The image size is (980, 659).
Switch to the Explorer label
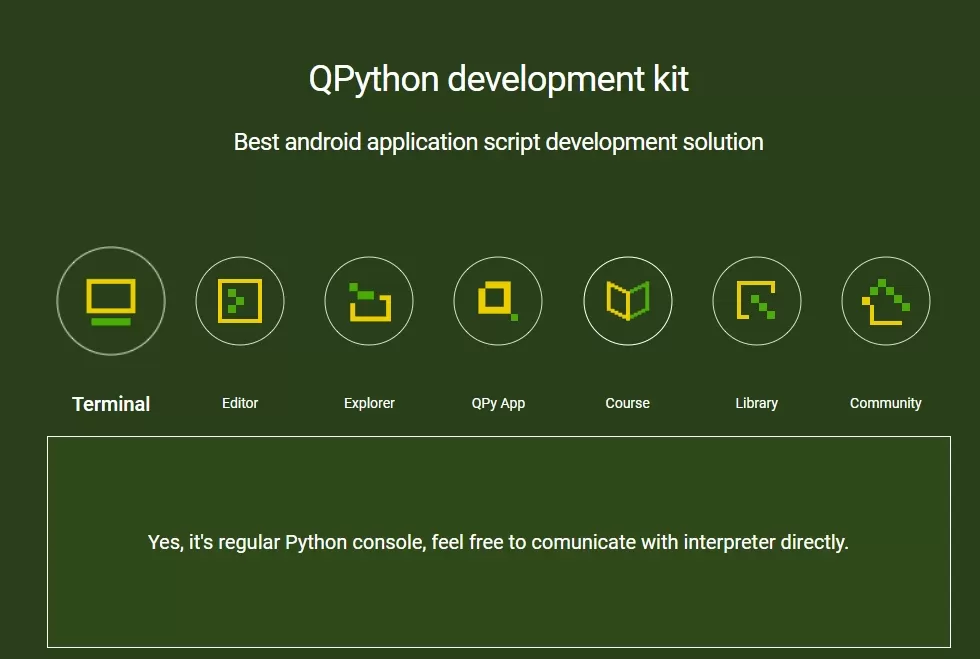tap(369, 403)
